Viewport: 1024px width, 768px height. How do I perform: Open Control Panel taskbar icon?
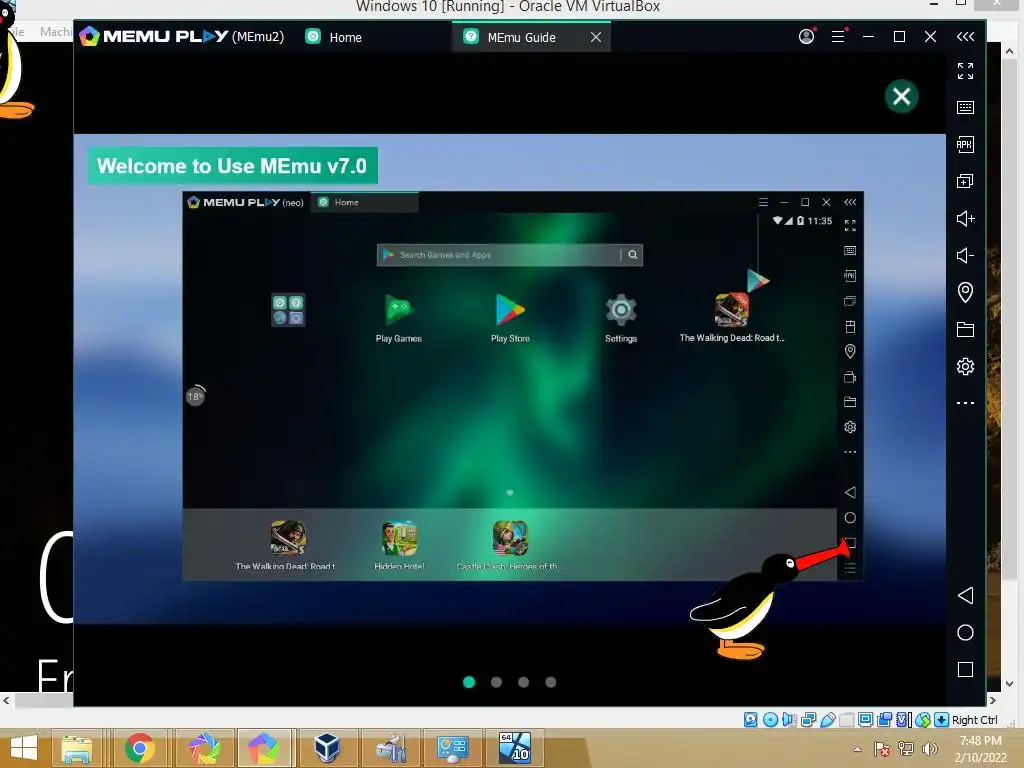[453, 748]
